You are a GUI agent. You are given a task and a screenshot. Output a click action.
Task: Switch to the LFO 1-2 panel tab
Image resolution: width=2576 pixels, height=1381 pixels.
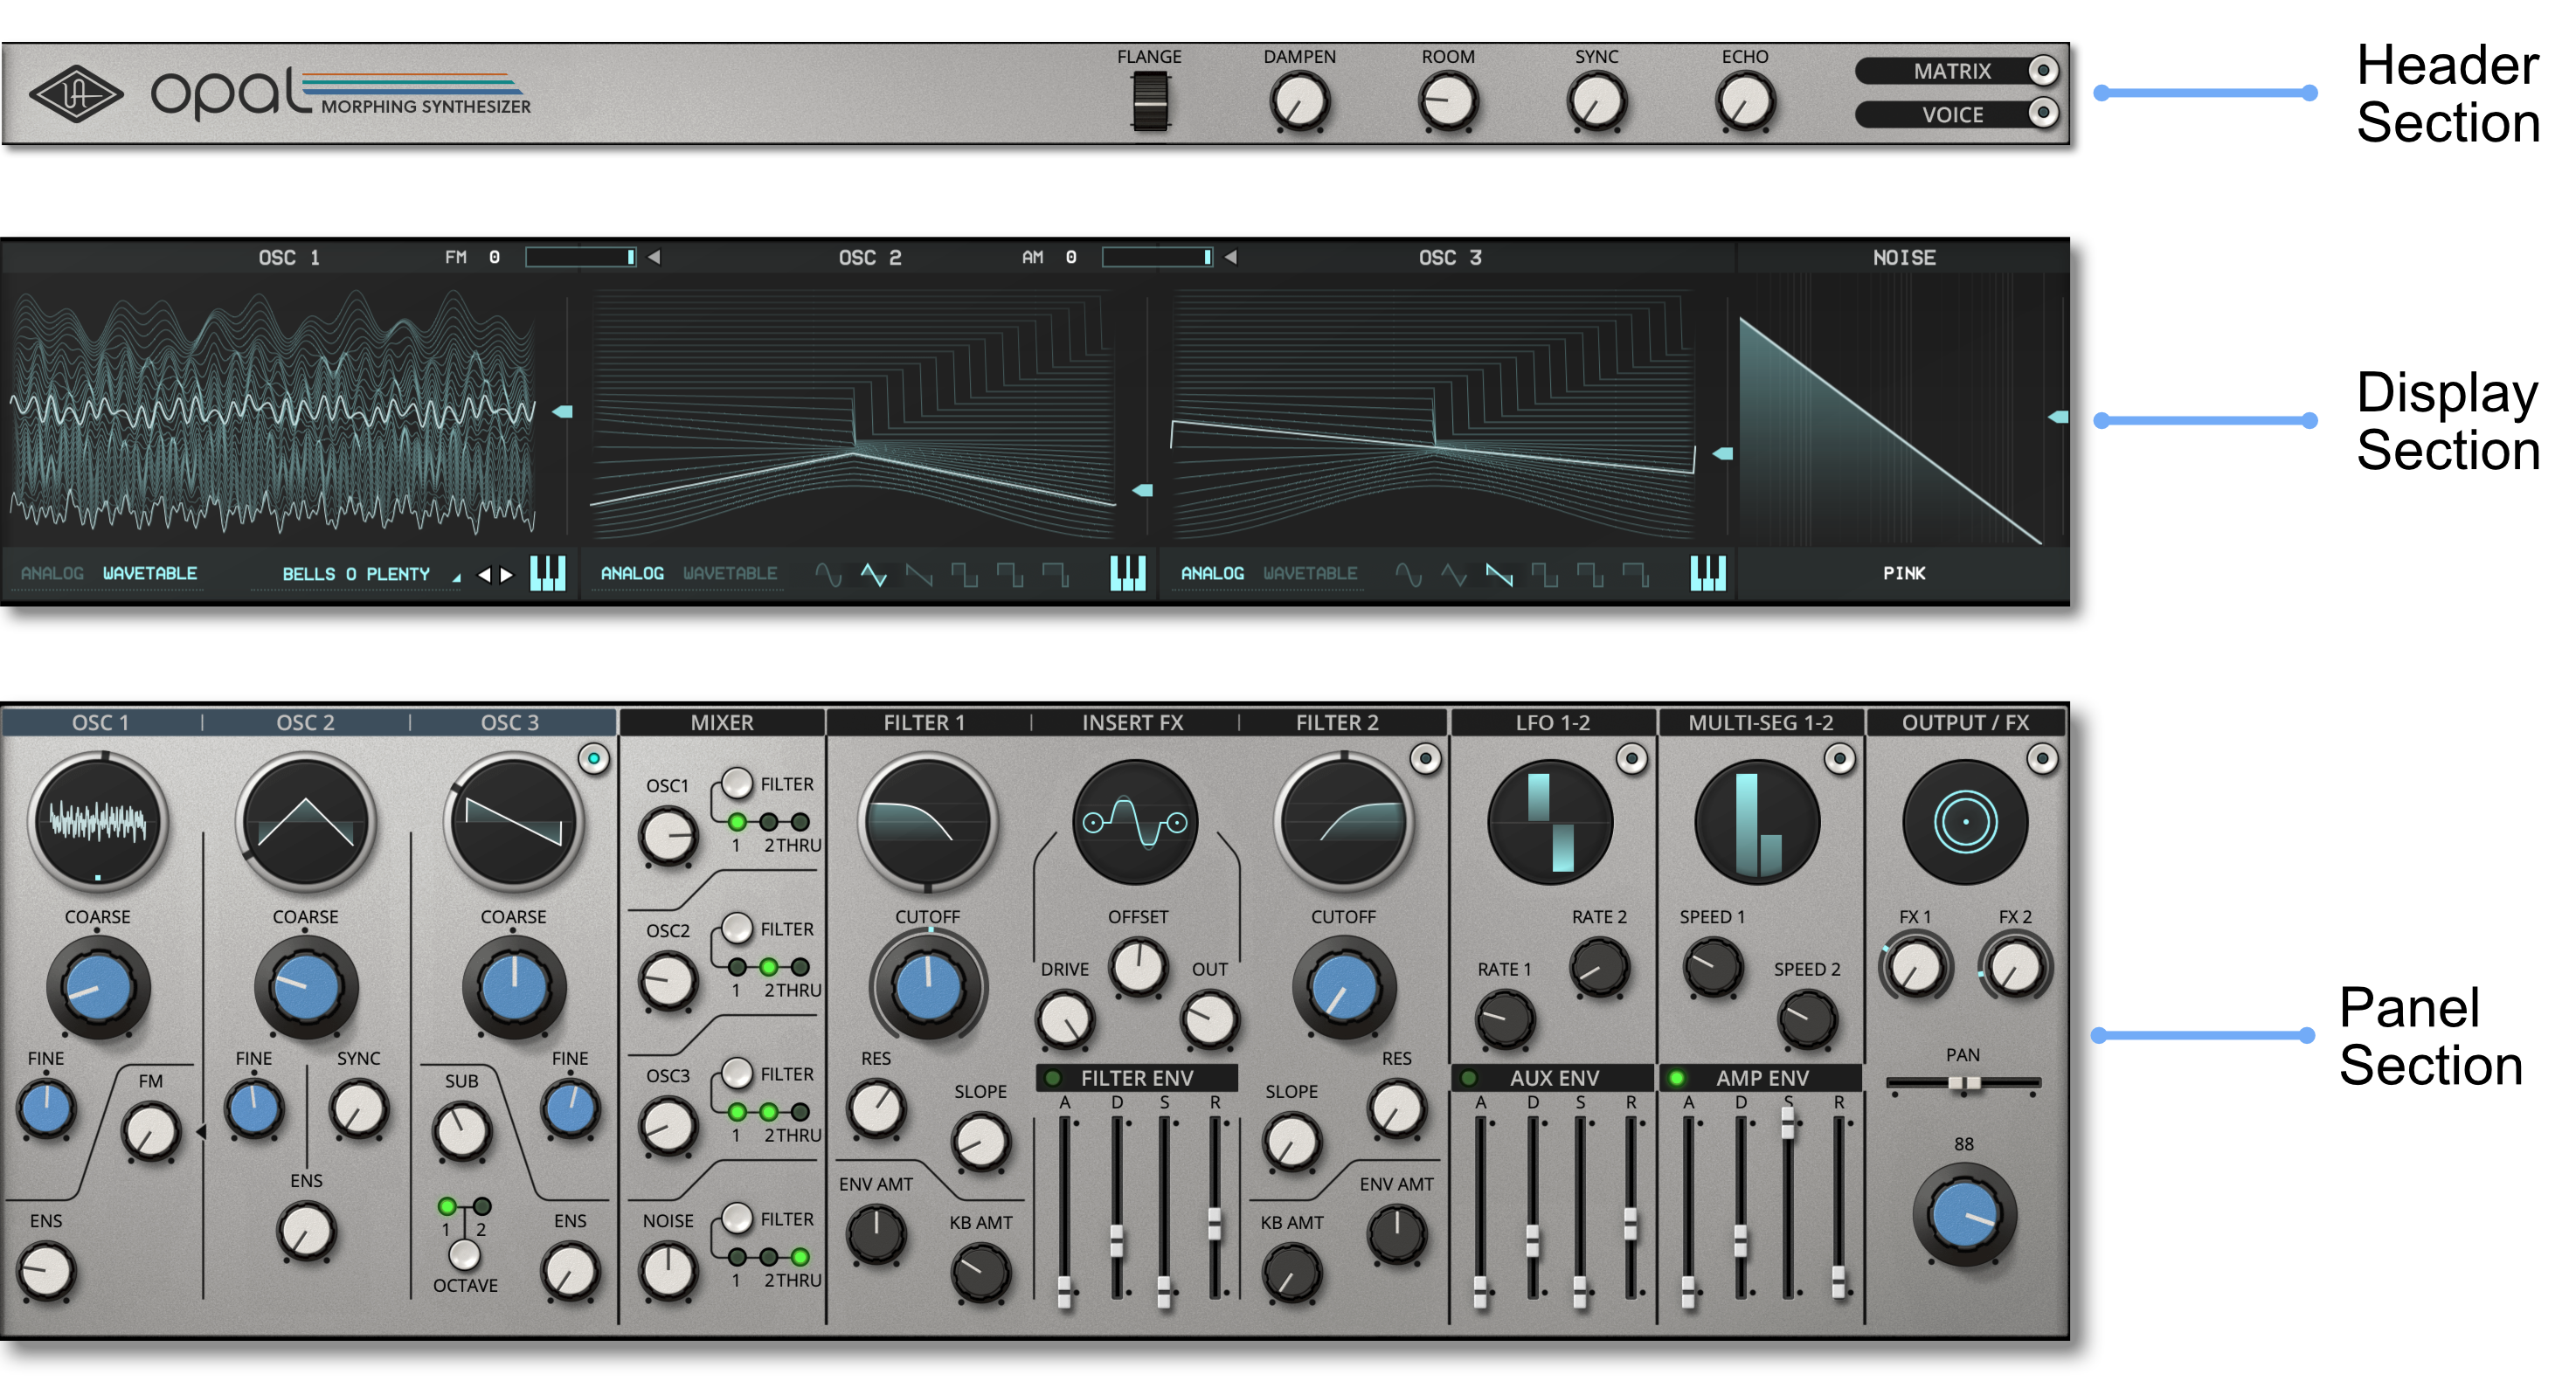tap(1552, 722)
